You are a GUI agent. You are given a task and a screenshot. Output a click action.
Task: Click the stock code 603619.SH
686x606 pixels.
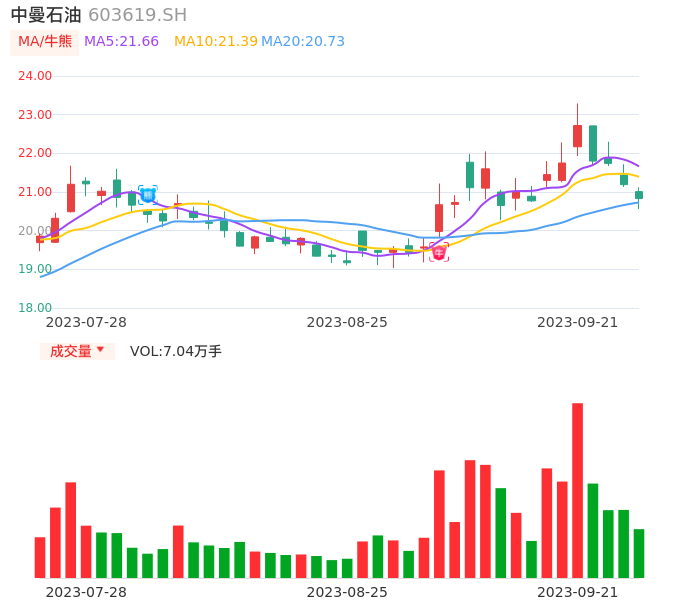pos(137,15)
